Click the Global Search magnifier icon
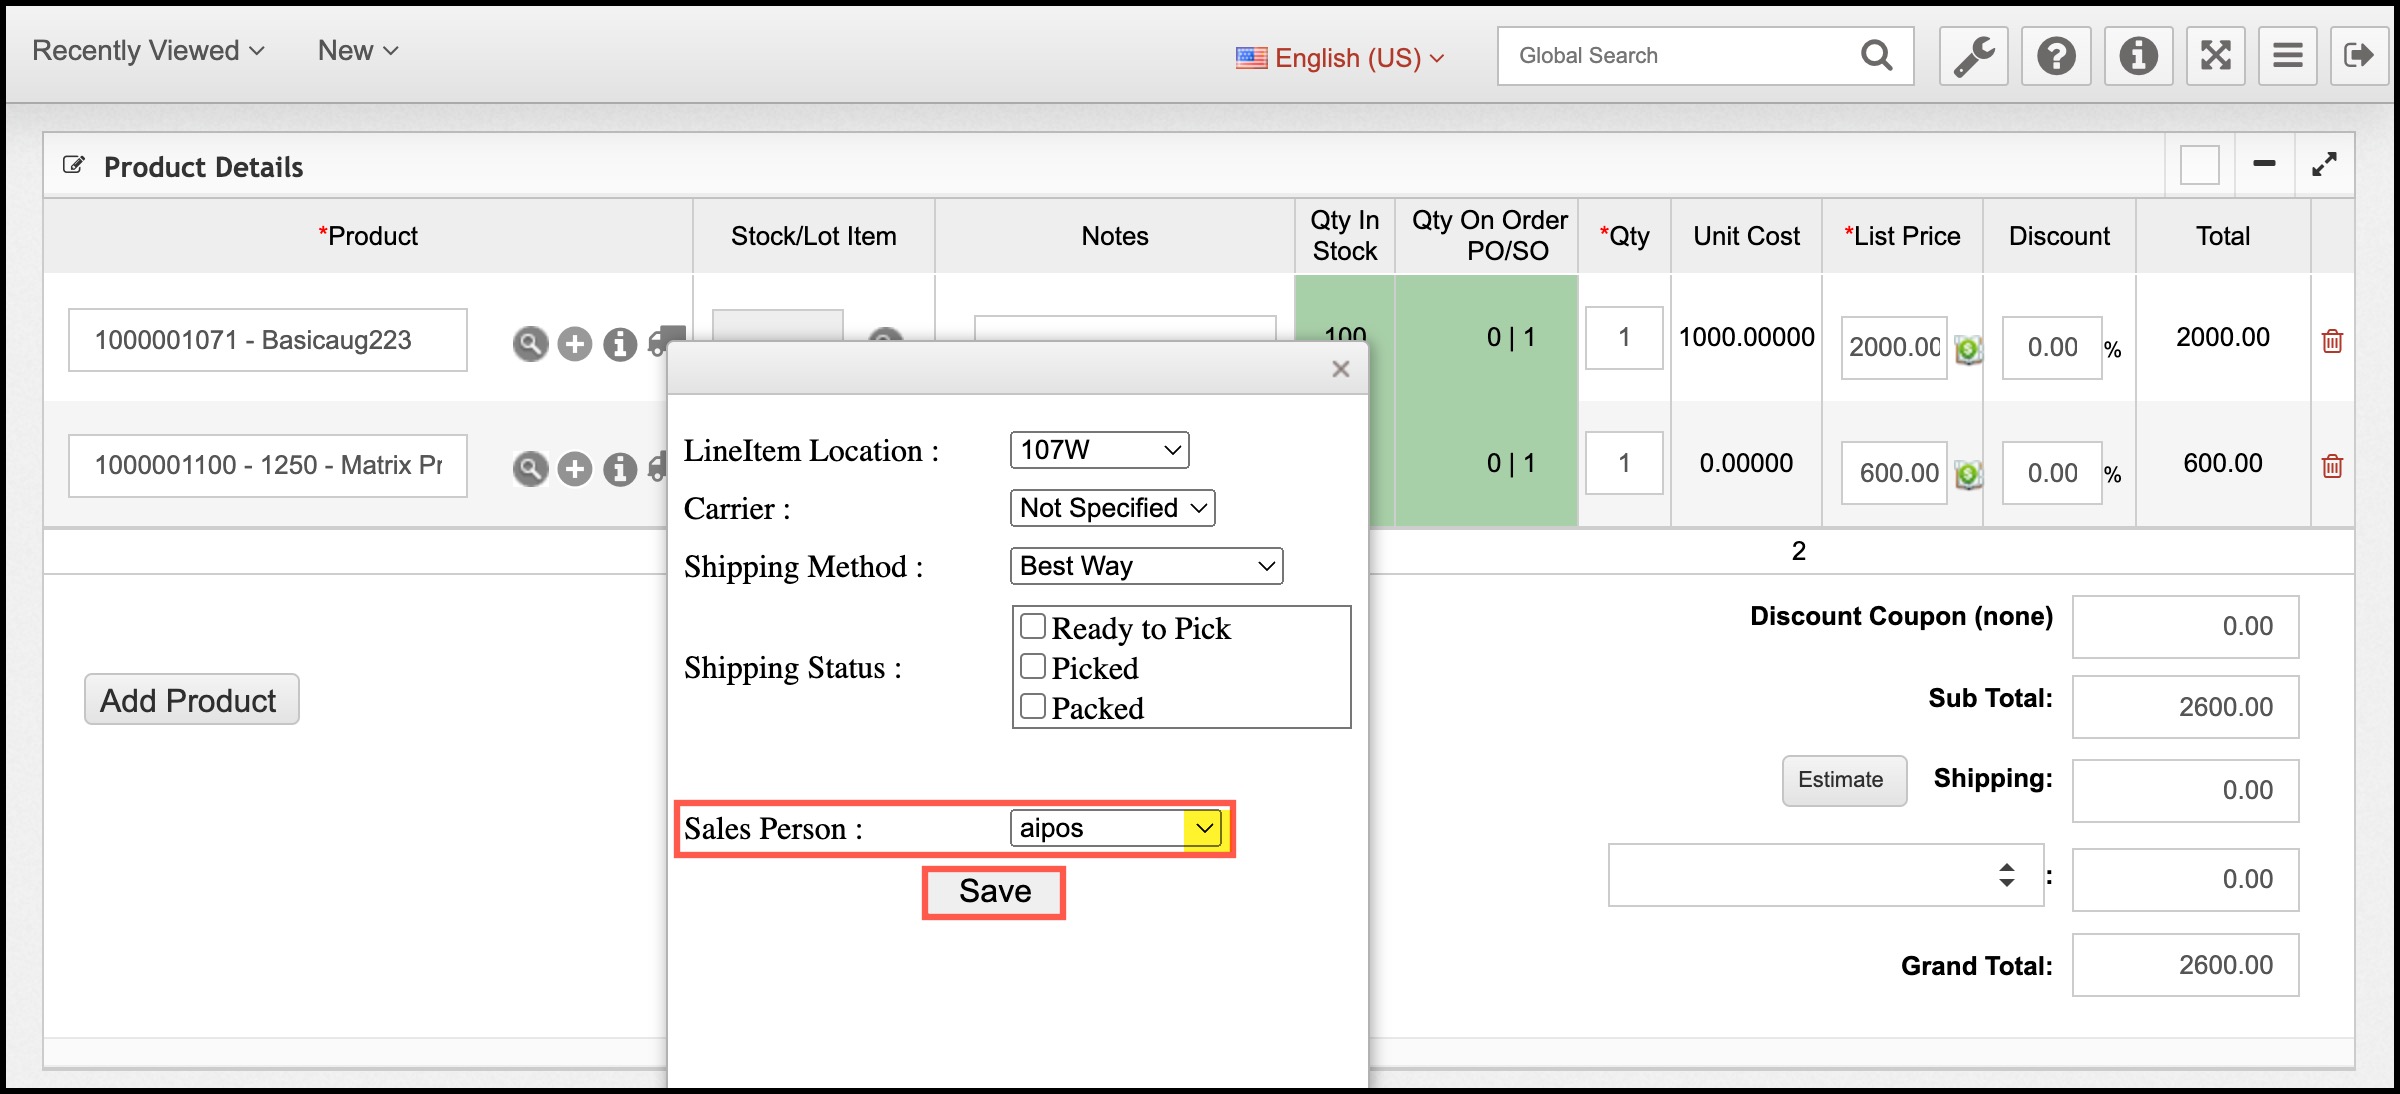 (x=1876, y=56)
